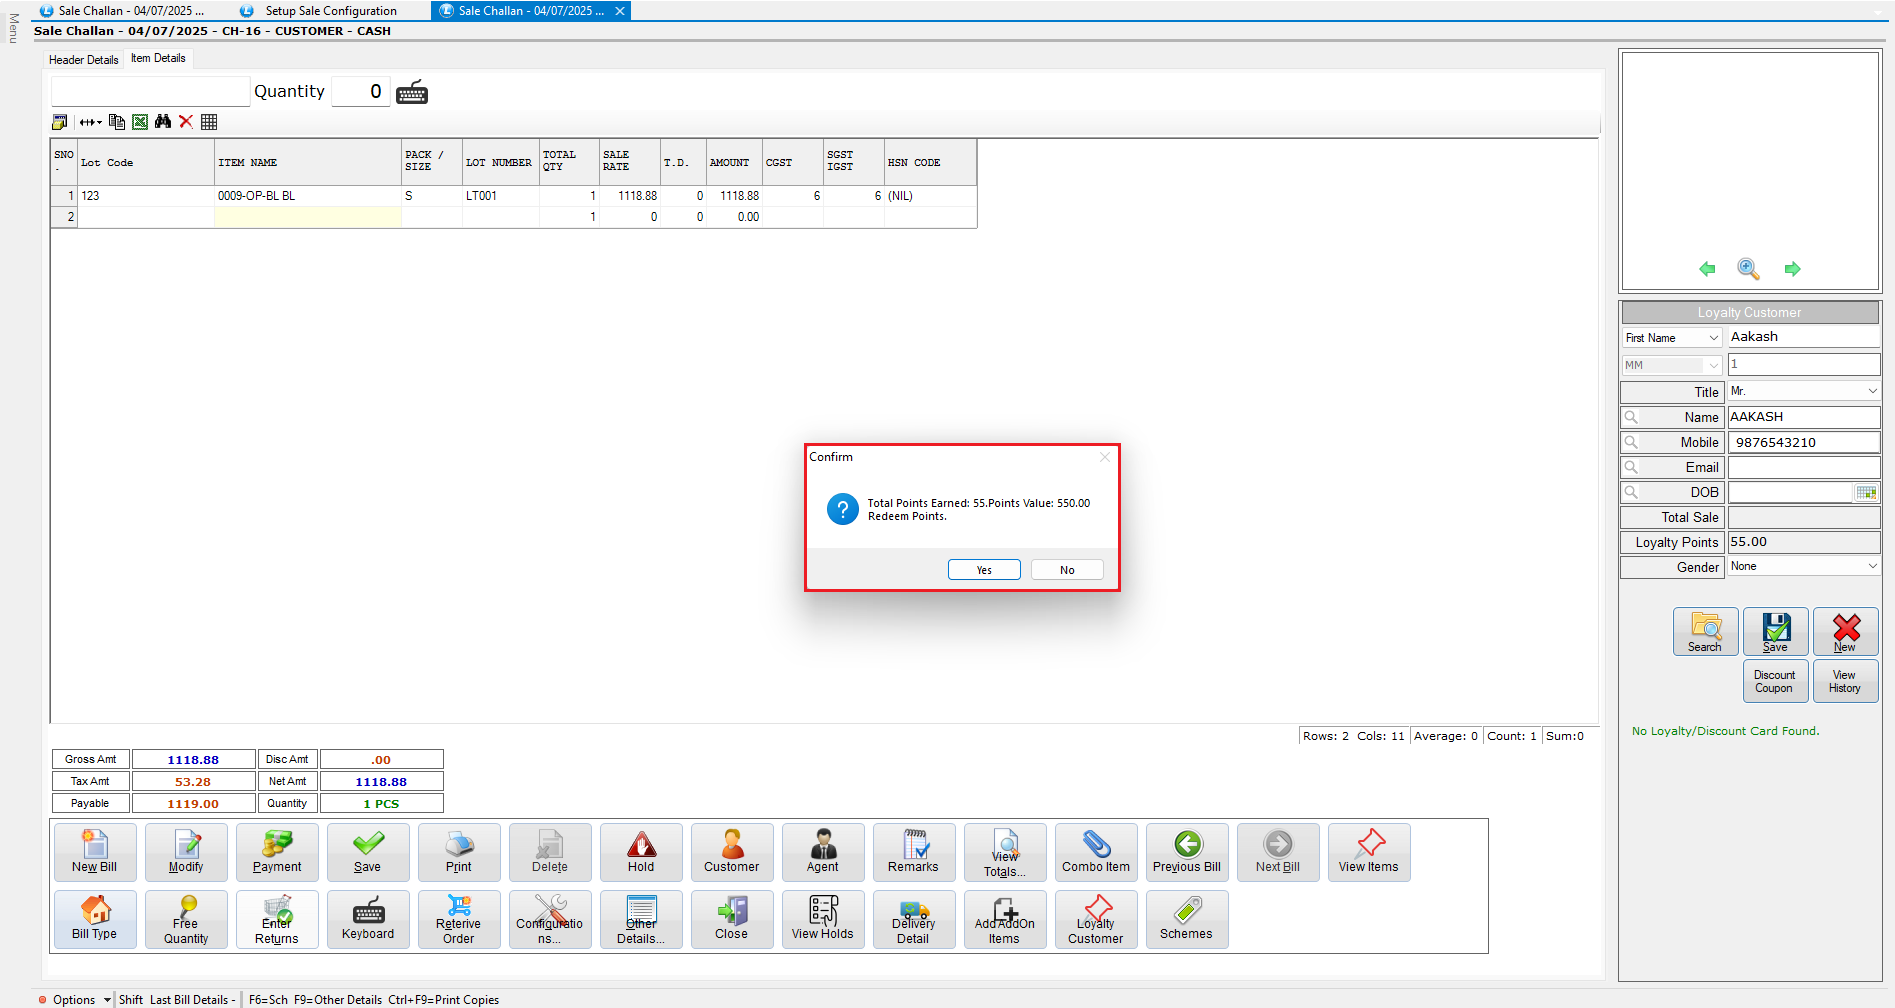Click the green next image arrow

[x=1792, y=269]
